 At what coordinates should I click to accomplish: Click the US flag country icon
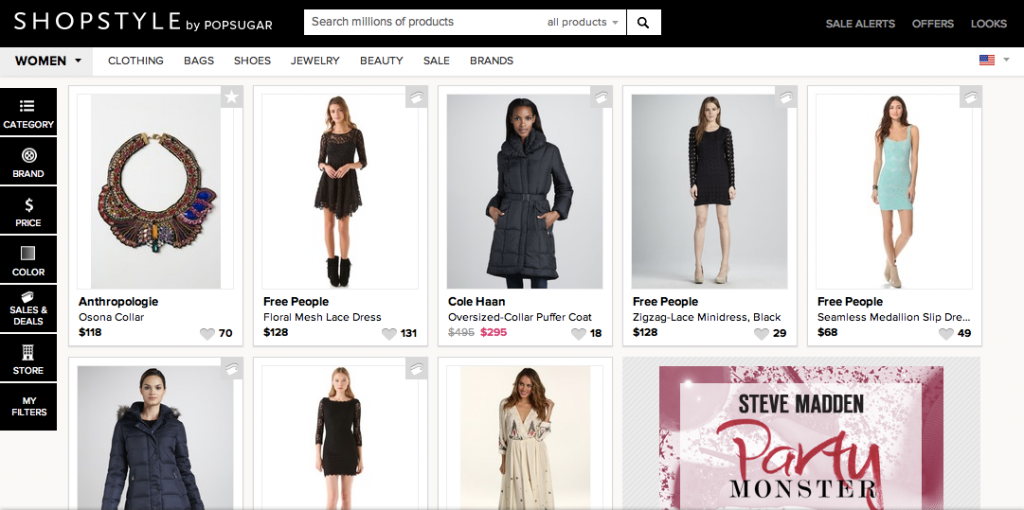pos(987,60)
